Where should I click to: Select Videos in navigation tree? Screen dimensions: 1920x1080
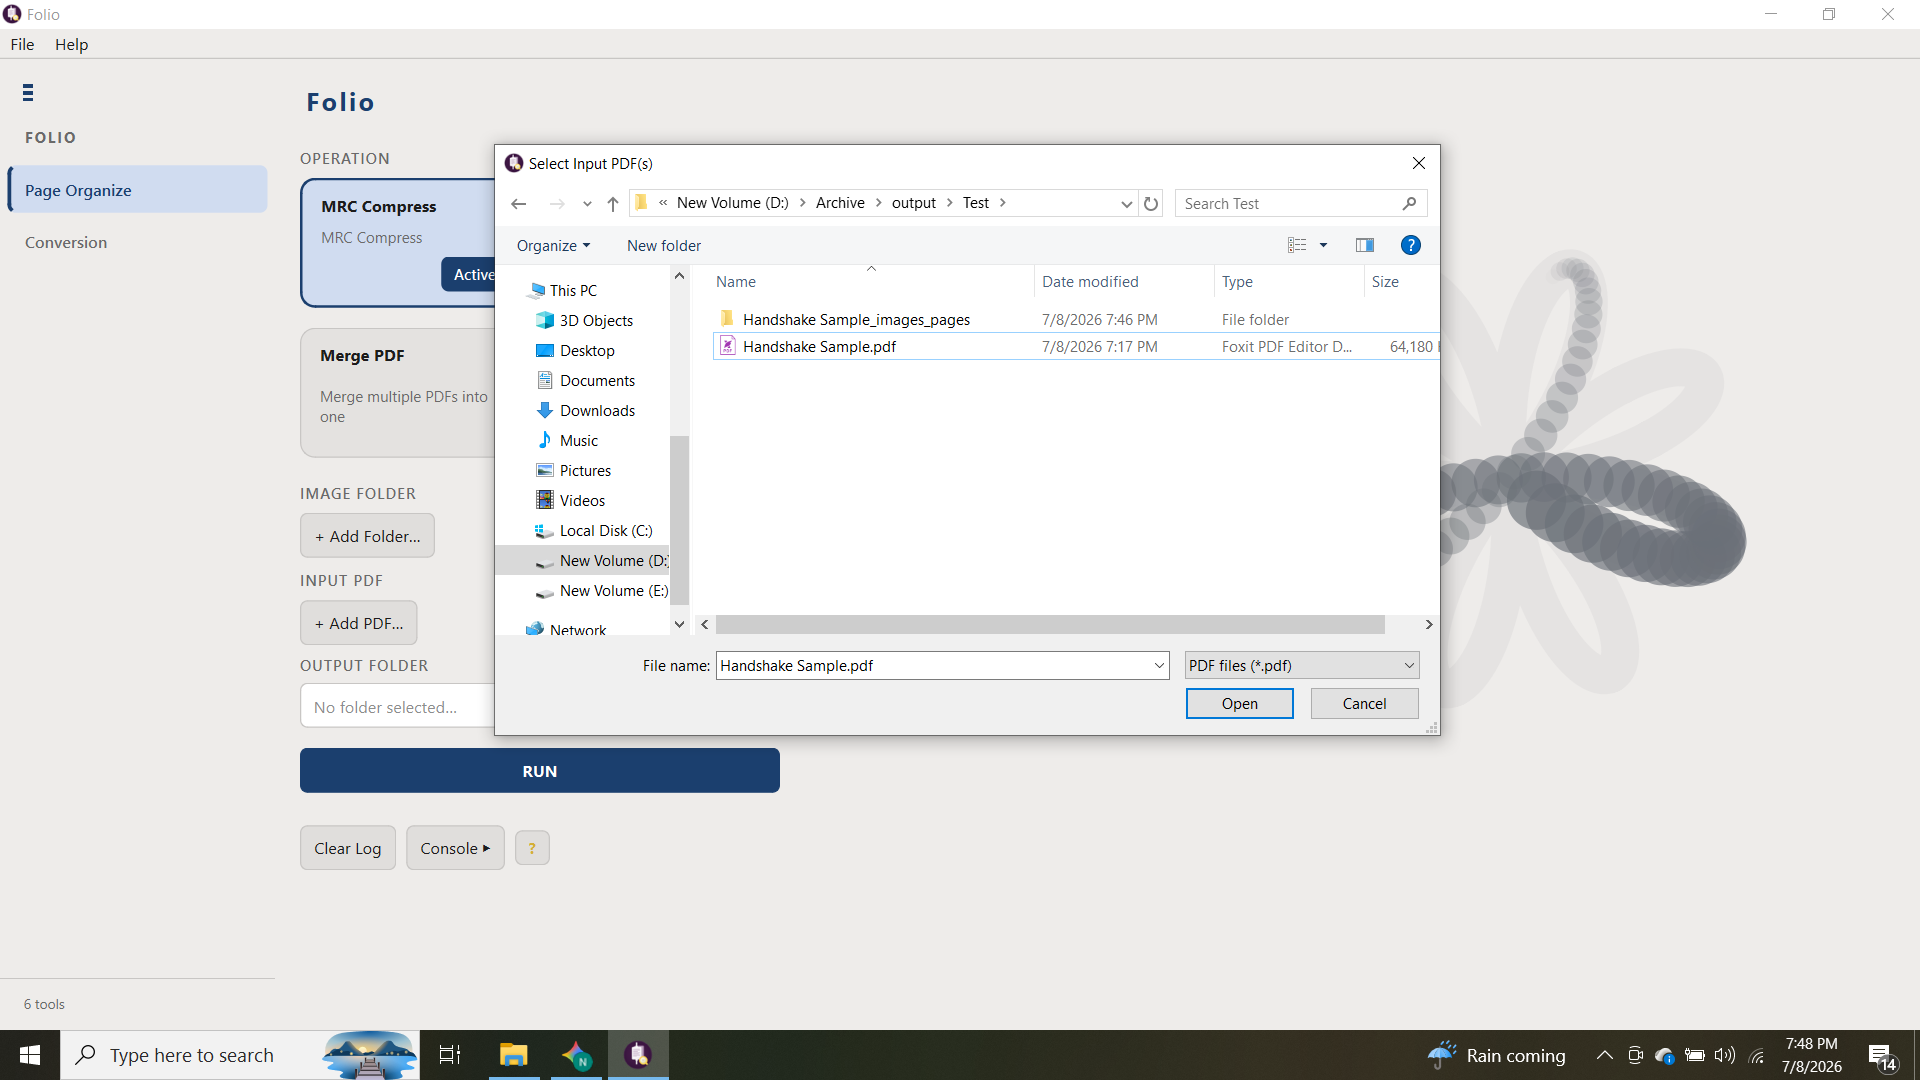(x=582, y=500)
